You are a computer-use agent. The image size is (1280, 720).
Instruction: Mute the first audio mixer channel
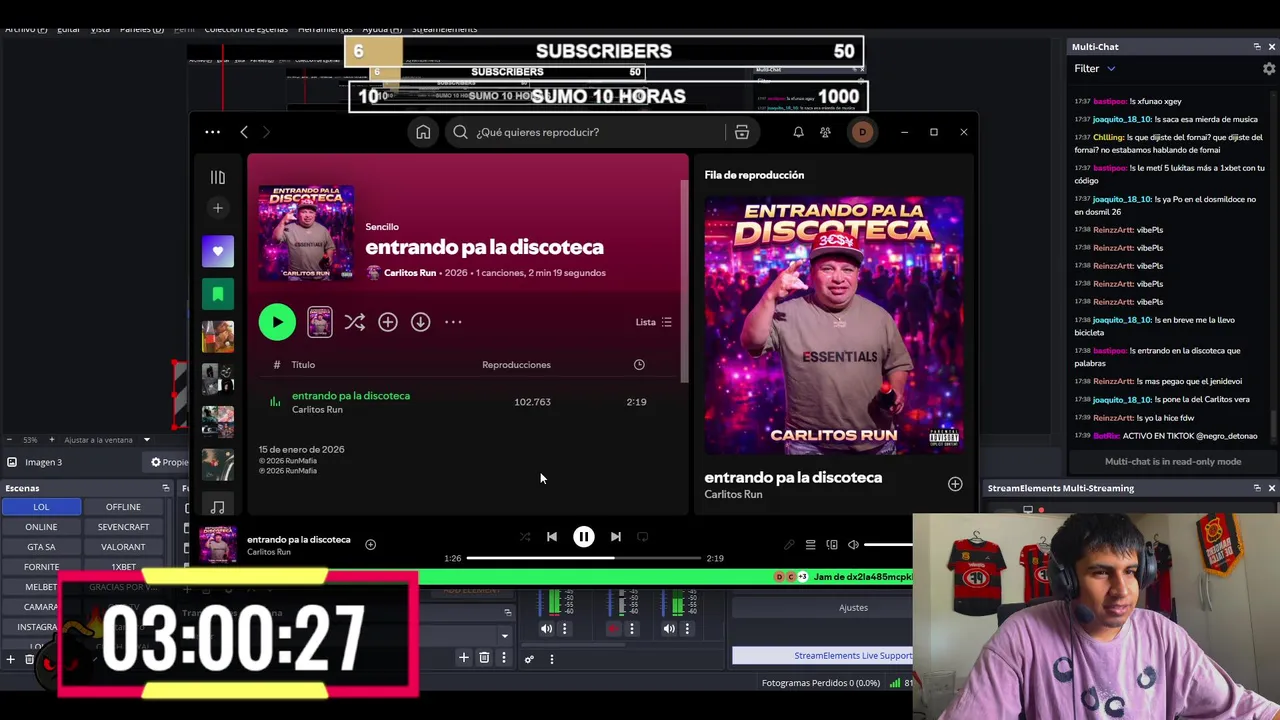pyautogui.click(x=546, y=629)
